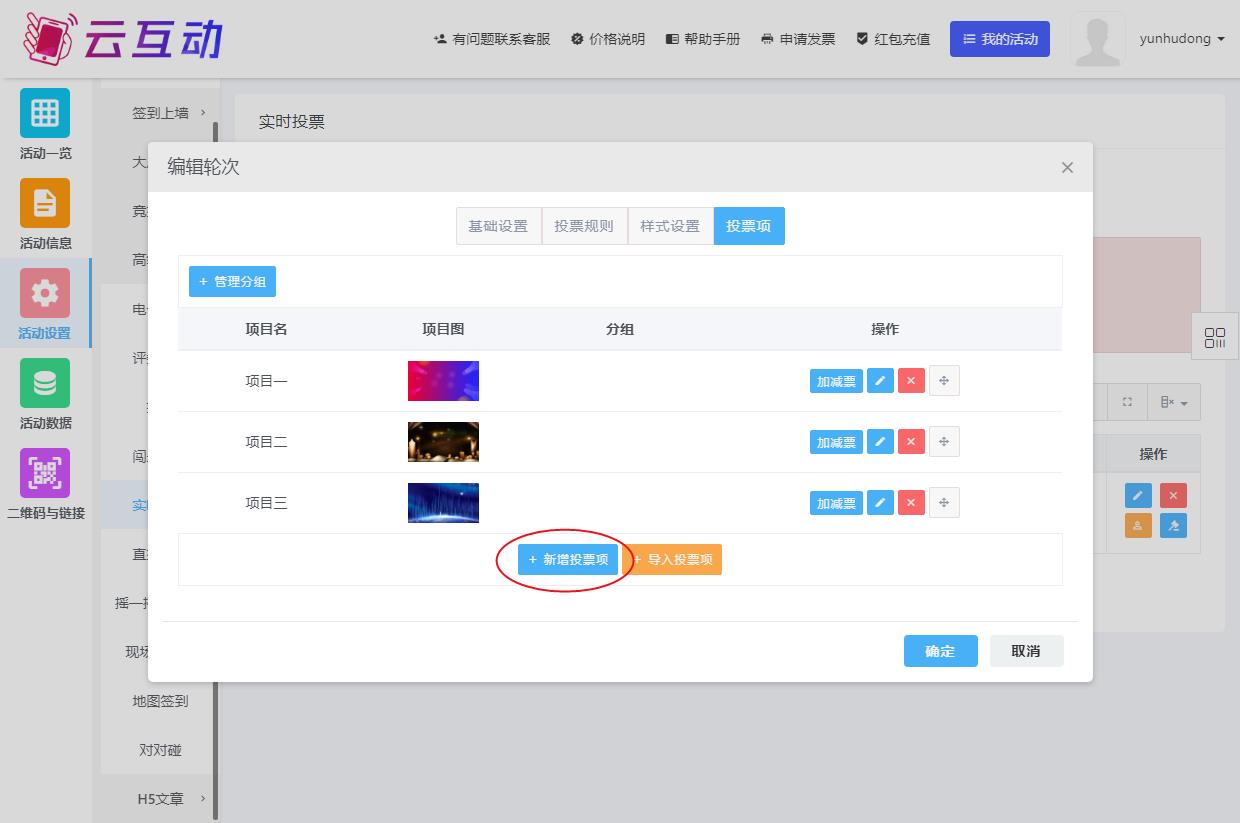This screenshot has width=1240, height=823.
Task: Click the move handle icon for 项目三
Action: click(944, 503)
